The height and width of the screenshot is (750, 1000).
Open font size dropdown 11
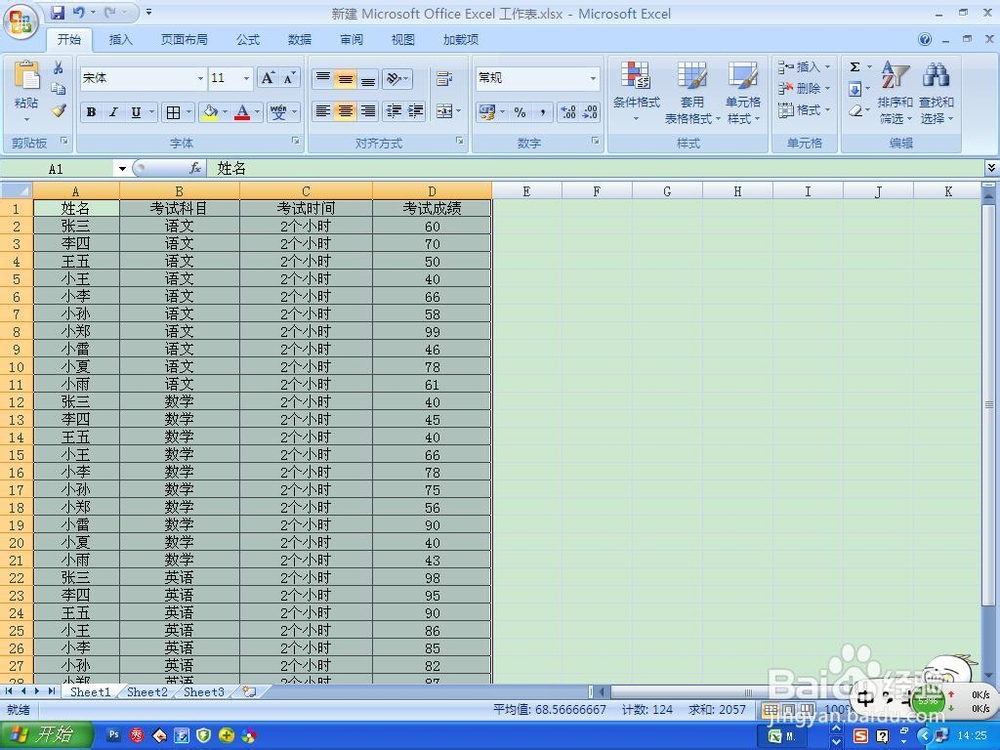coord(246,78)
